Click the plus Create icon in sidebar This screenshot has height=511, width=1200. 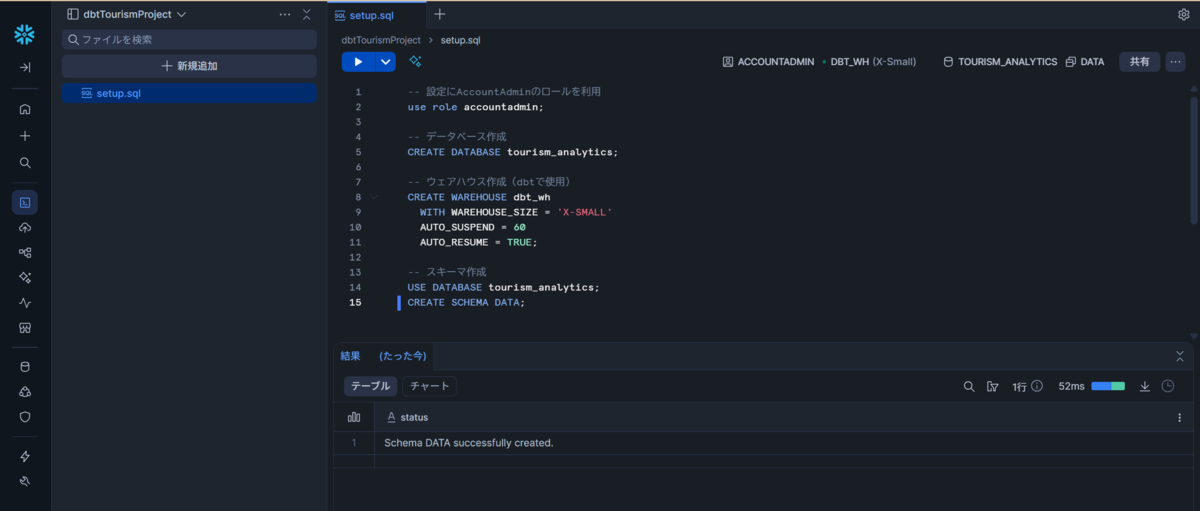pos(25,136)
